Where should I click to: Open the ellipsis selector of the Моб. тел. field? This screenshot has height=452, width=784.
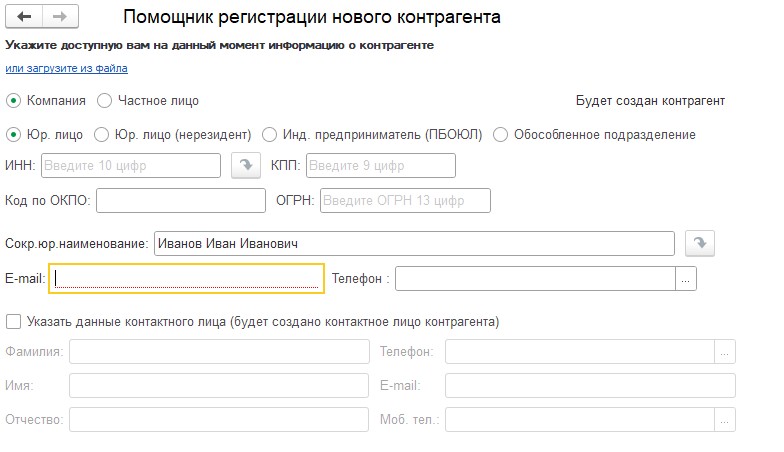[x=724, y=420]
